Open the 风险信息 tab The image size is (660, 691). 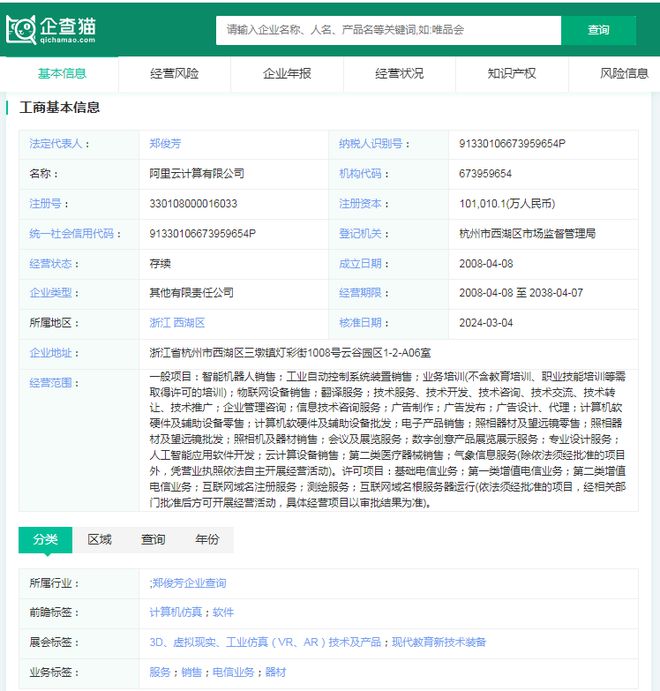[624, 74]
